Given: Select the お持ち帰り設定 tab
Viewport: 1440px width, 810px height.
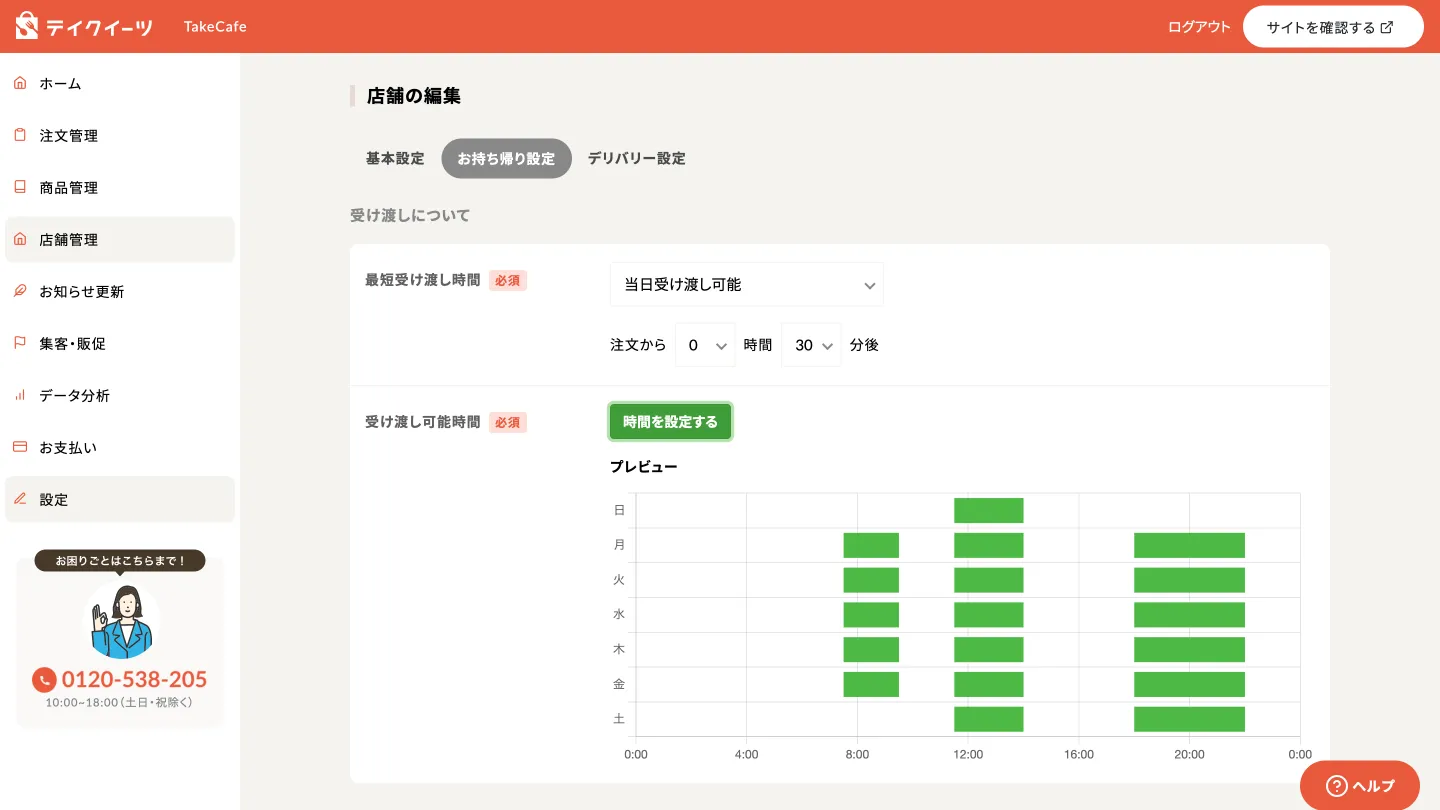Looking at the screenshot, I should tap(506, 158).
